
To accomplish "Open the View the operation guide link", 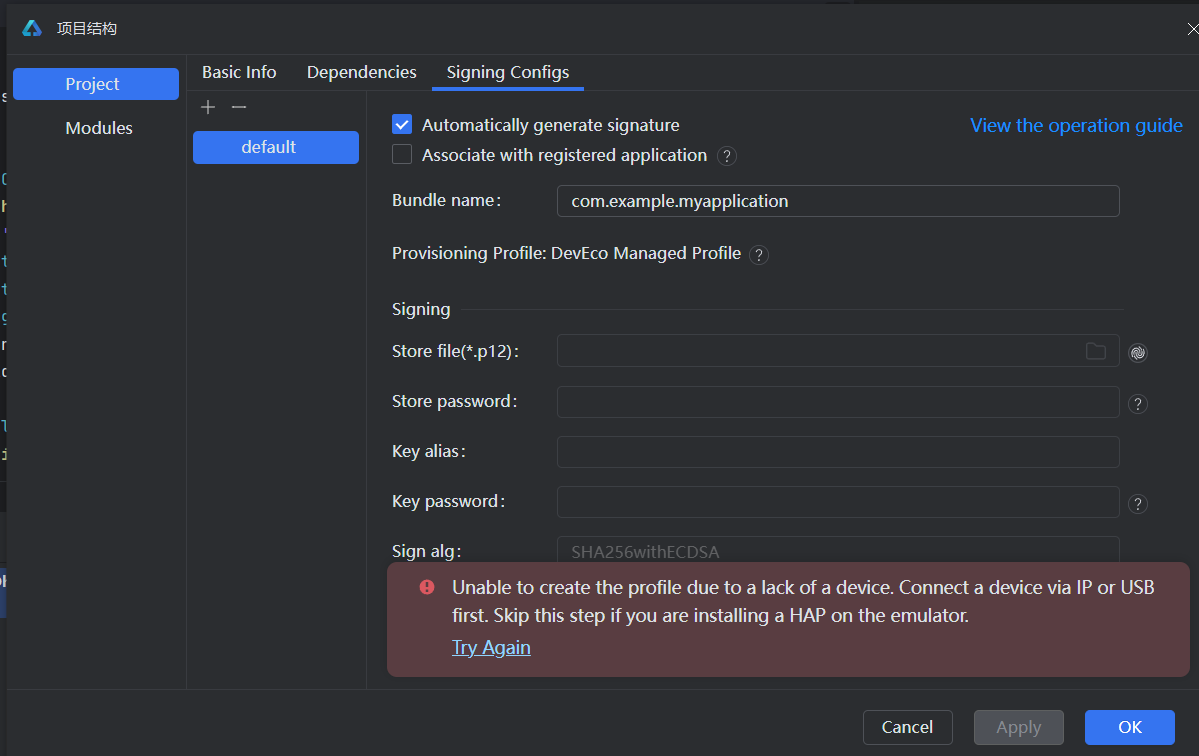I will pyautogui.click(x=1076, y=125).
